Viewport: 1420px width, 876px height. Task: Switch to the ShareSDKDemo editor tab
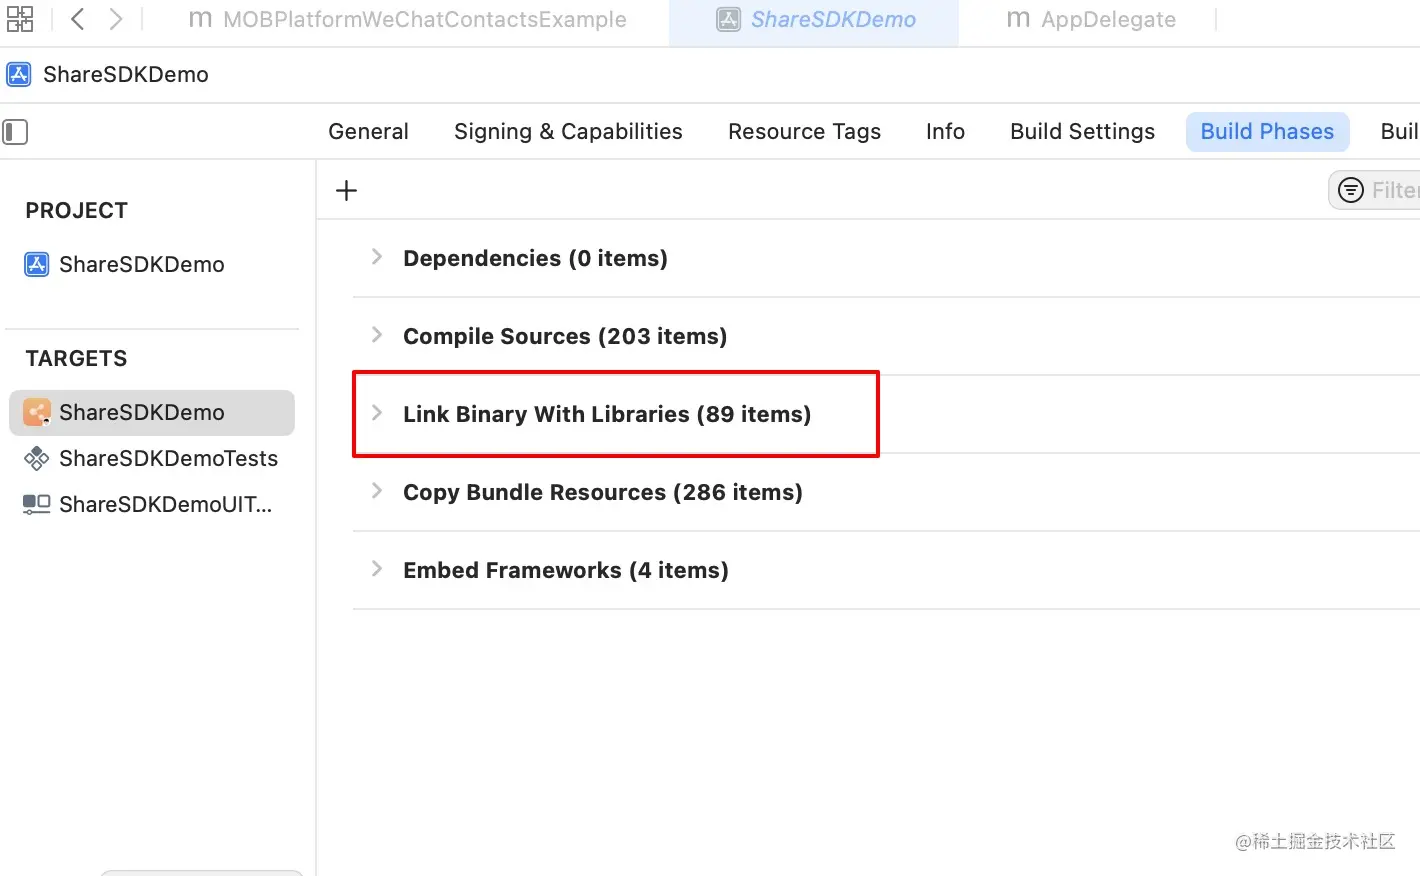click(815, 20)
